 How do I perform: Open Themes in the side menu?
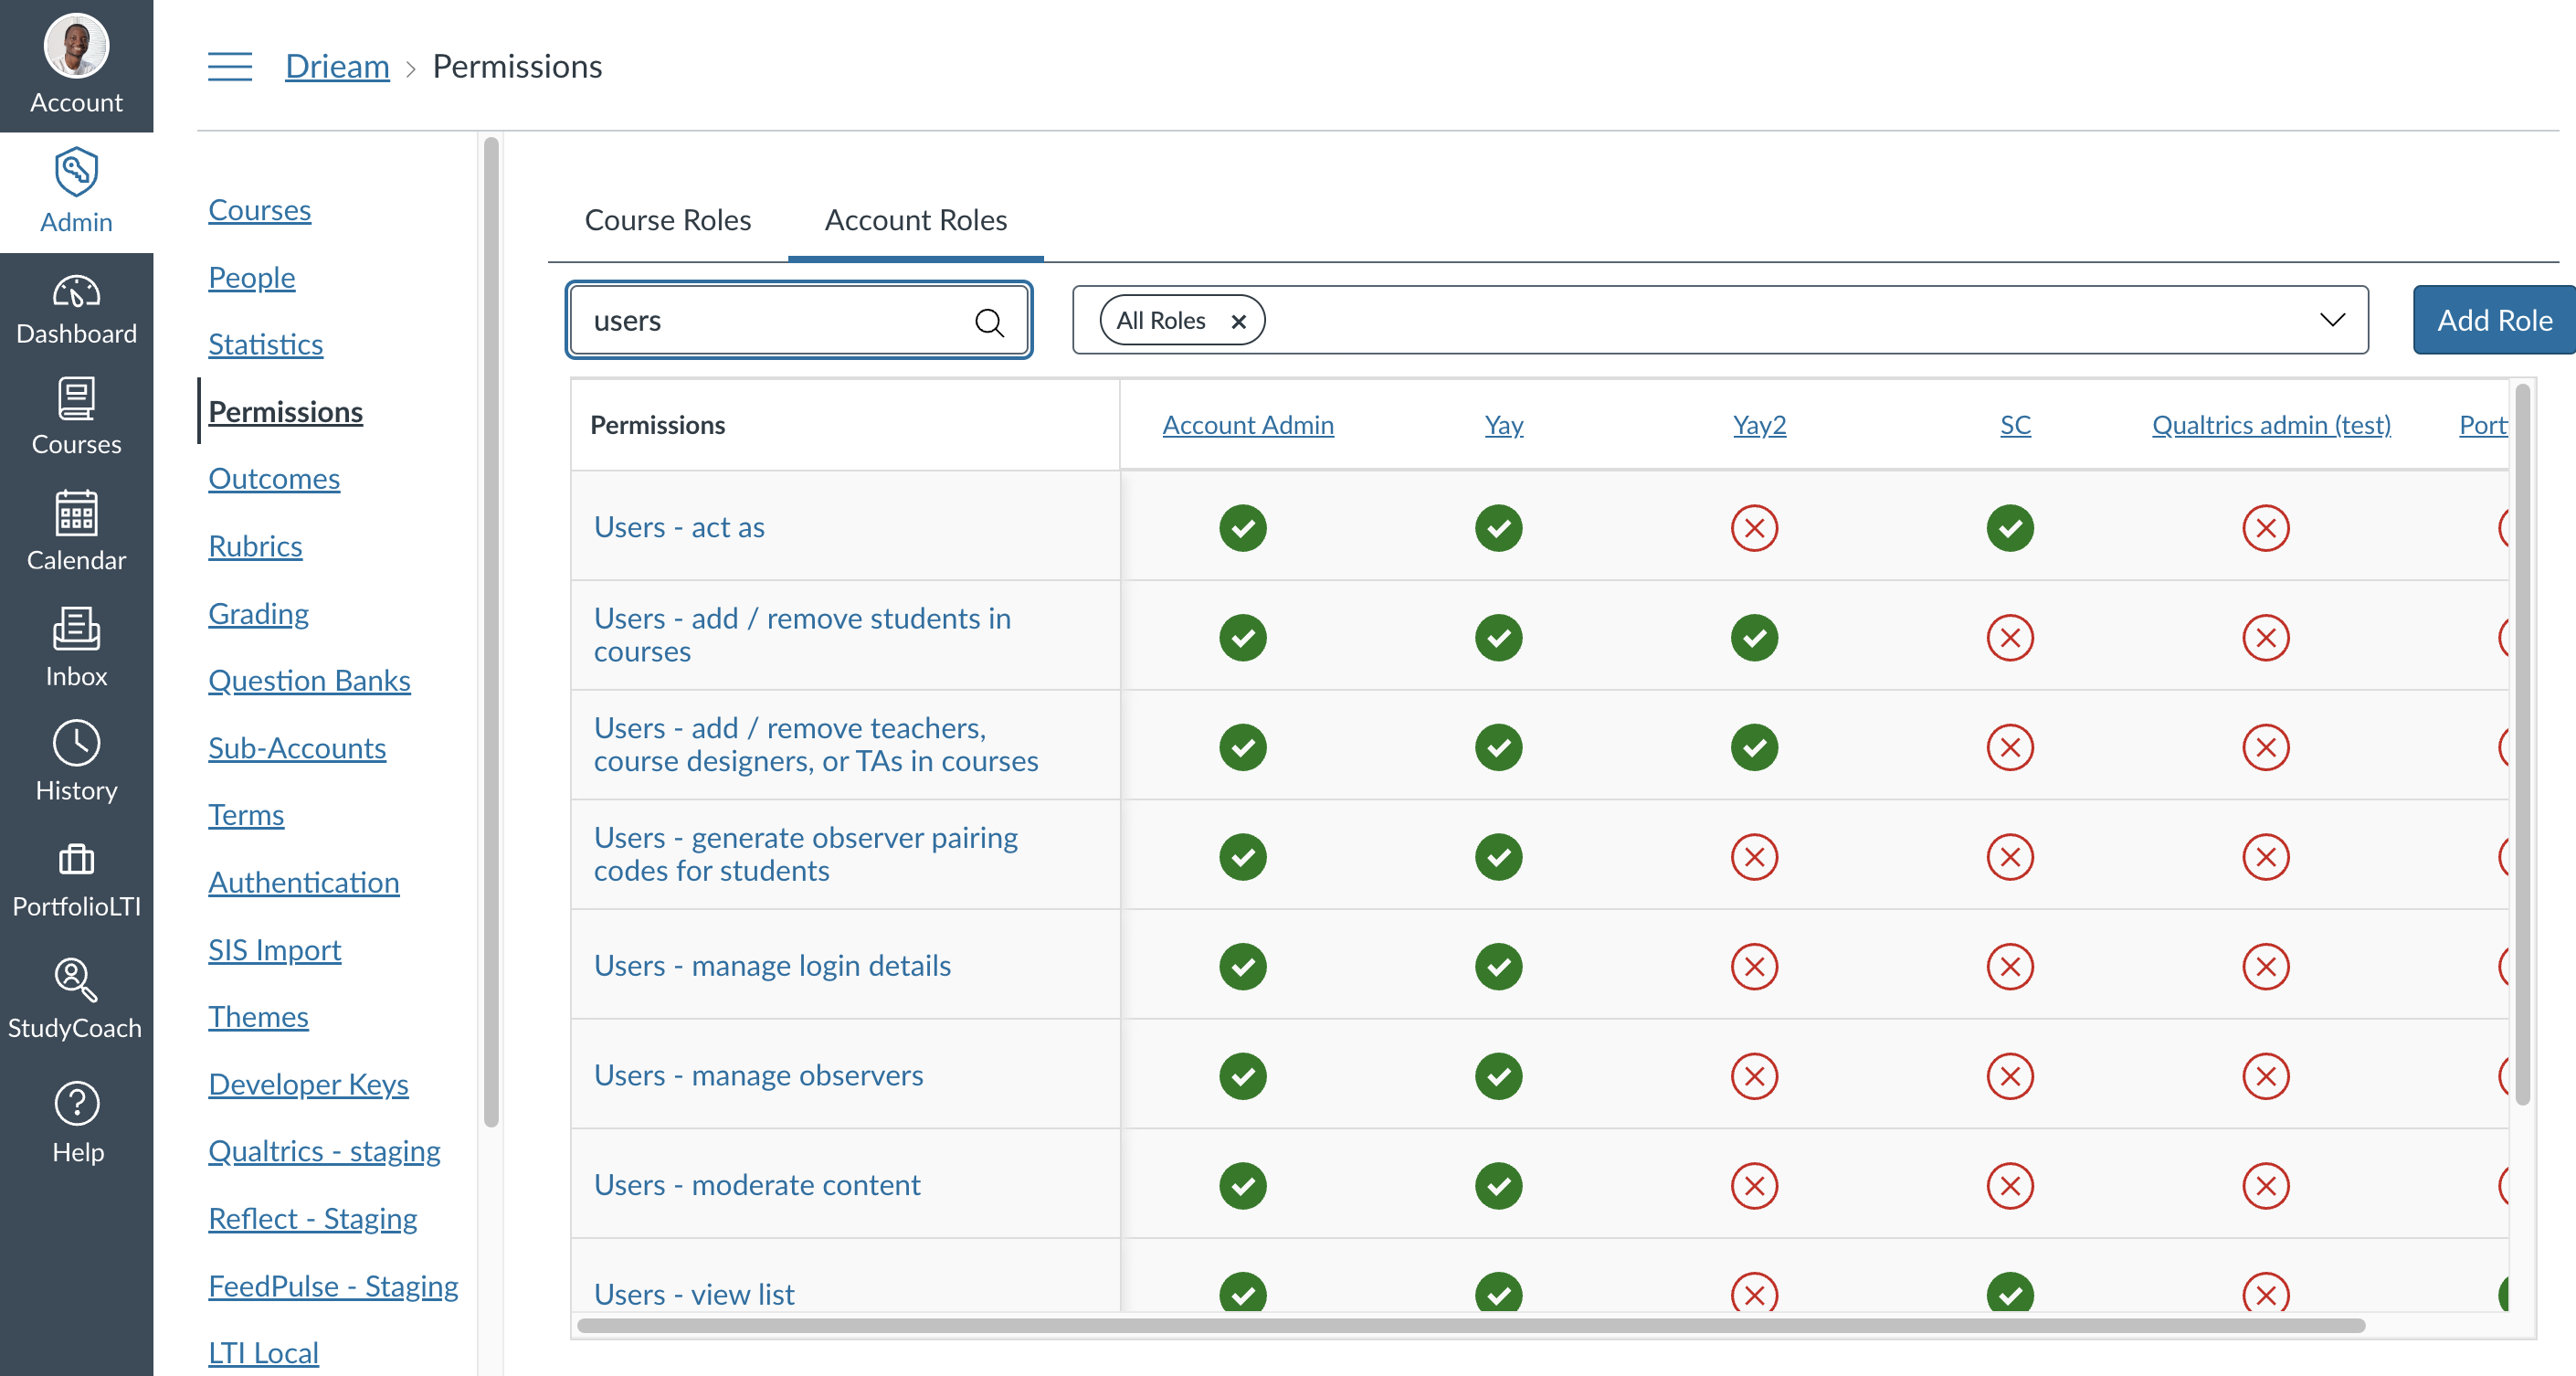click(x=258, y=1017)
